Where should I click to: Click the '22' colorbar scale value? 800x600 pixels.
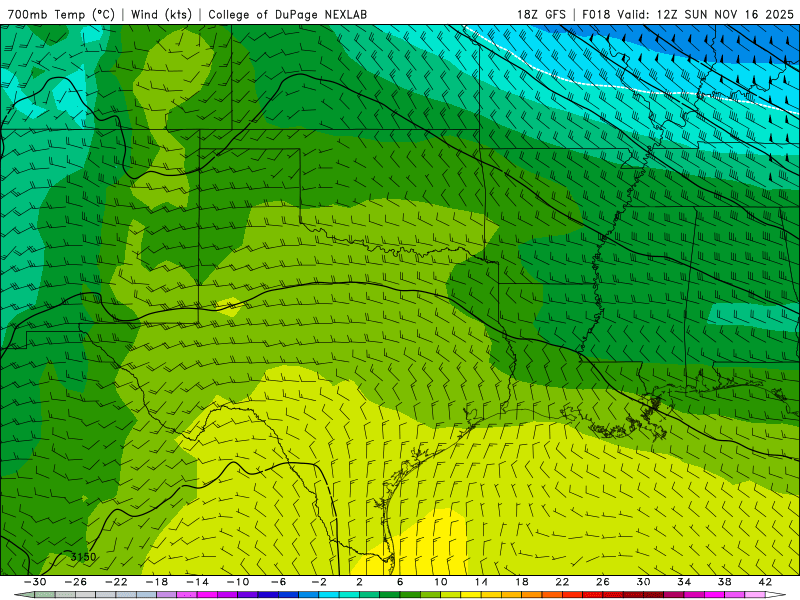(x=562, y=582)
